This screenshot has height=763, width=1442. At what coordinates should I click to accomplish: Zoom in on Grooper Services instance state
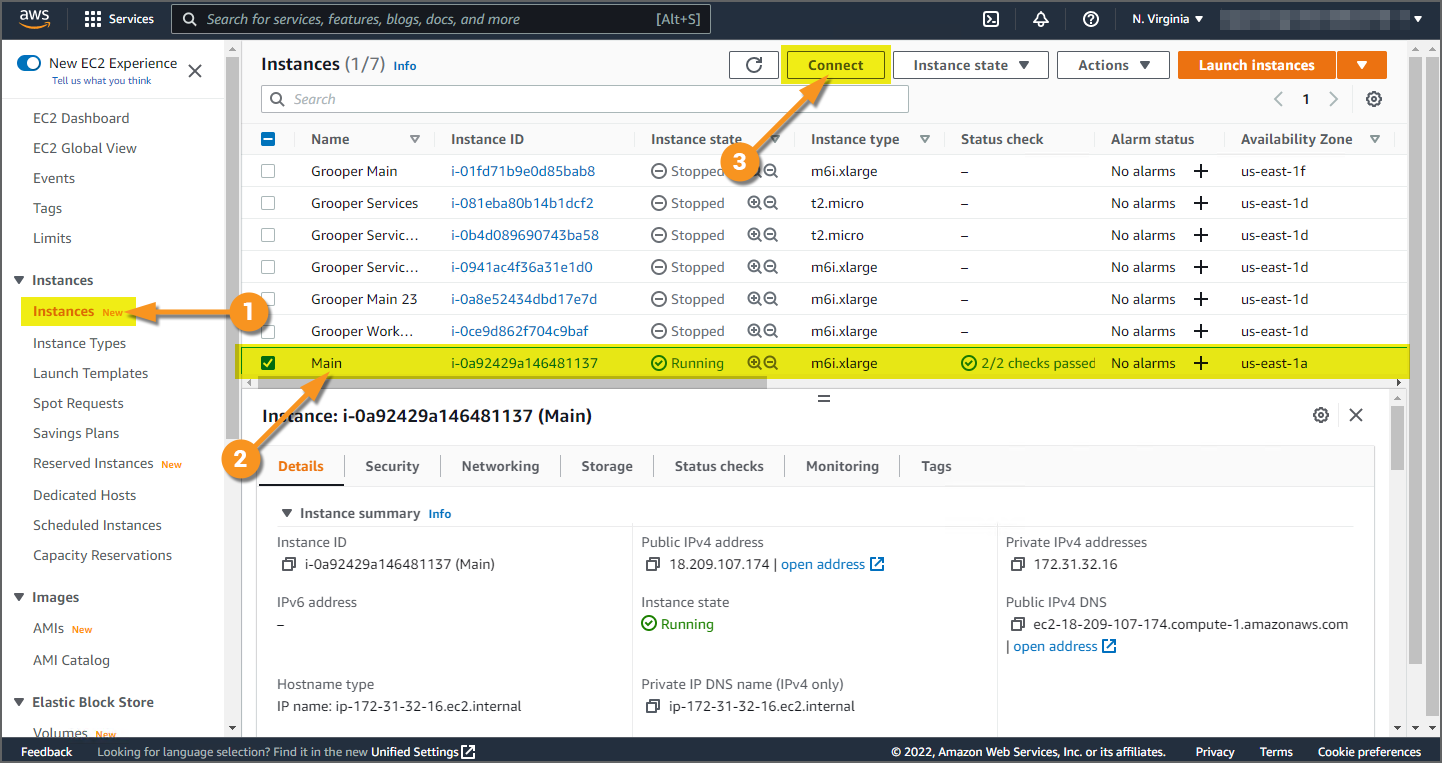point(754,203)
